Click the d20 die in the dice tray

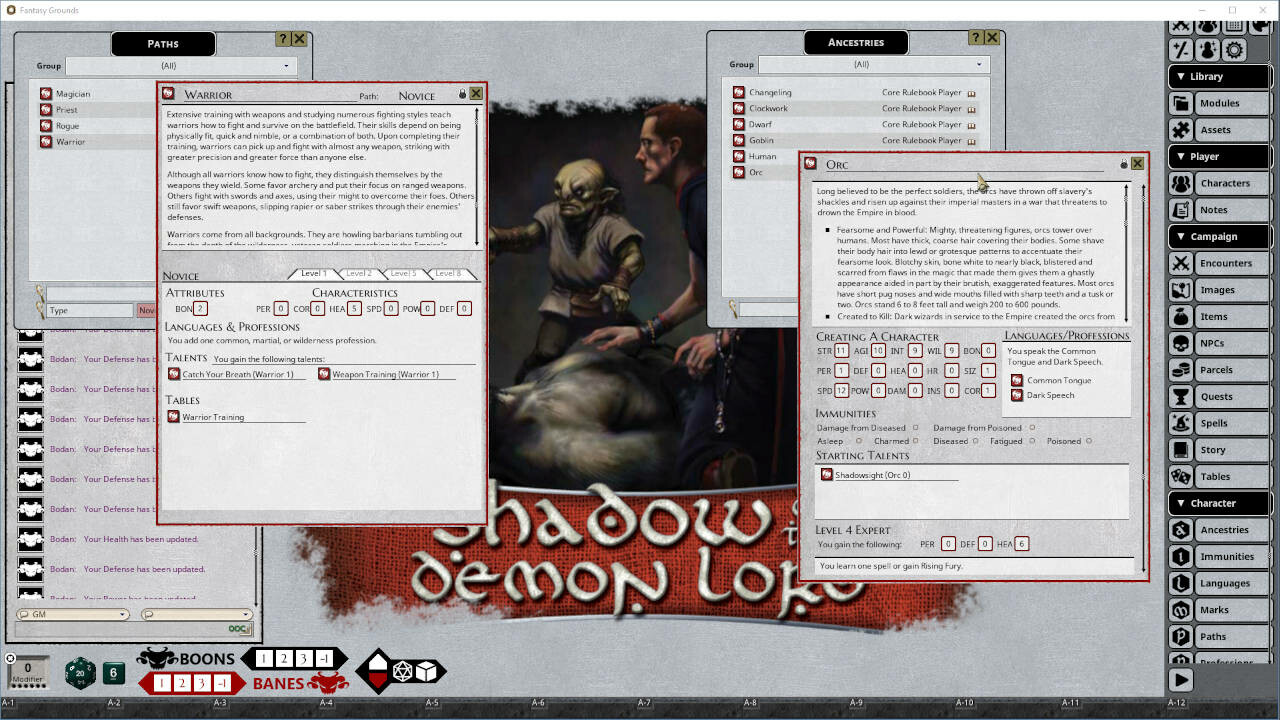[x=80, y=673]
